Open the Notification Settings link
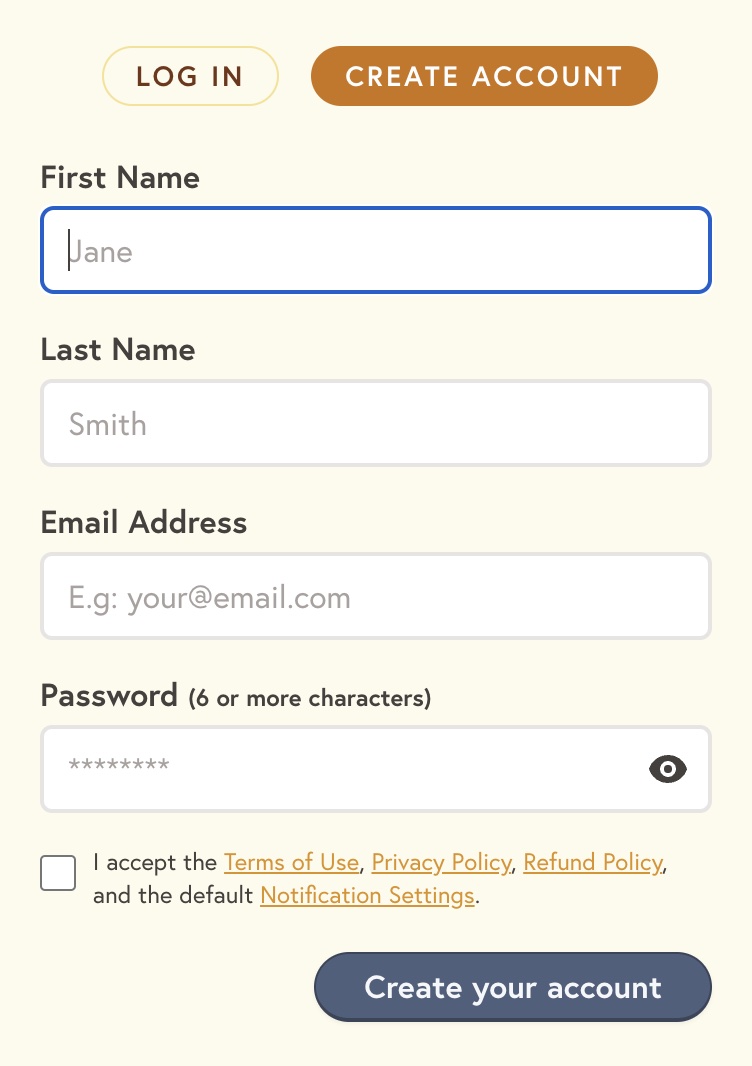Image resolution: width=752 pixels, height=1066 pixels. click(x=367, y=895)
